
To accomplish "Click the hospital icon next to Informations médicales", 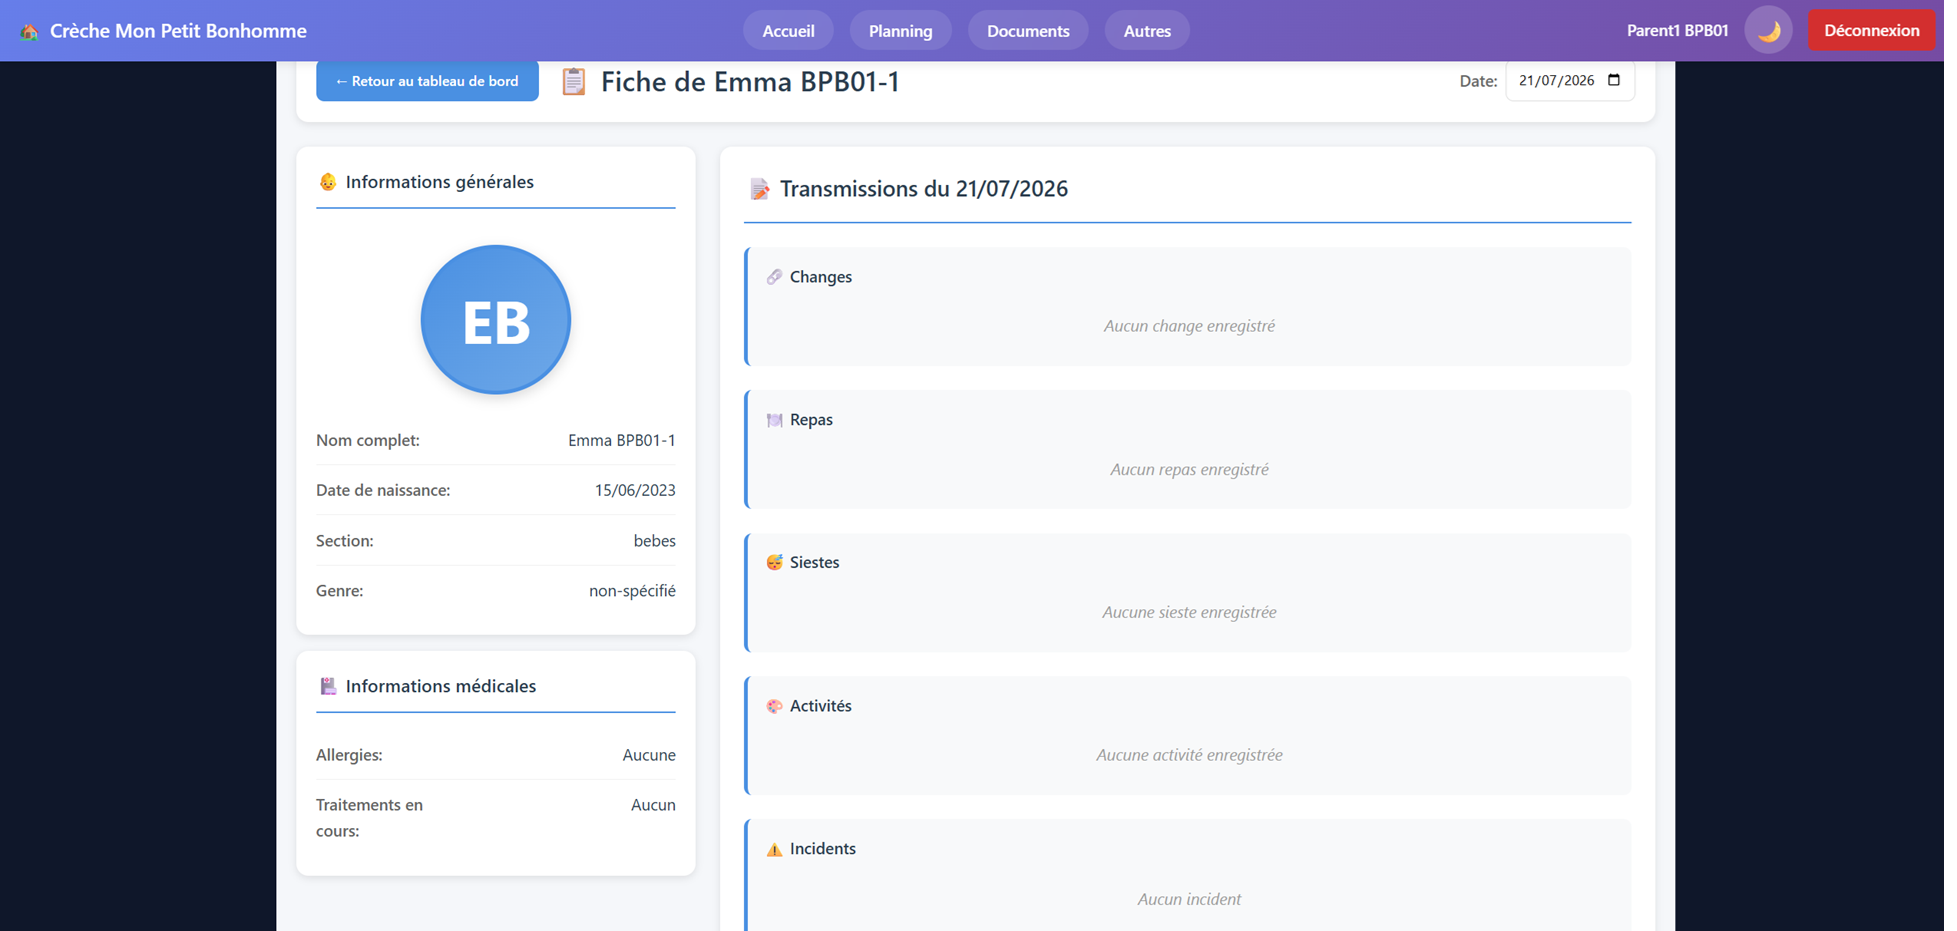I will (x=327, y=686).
